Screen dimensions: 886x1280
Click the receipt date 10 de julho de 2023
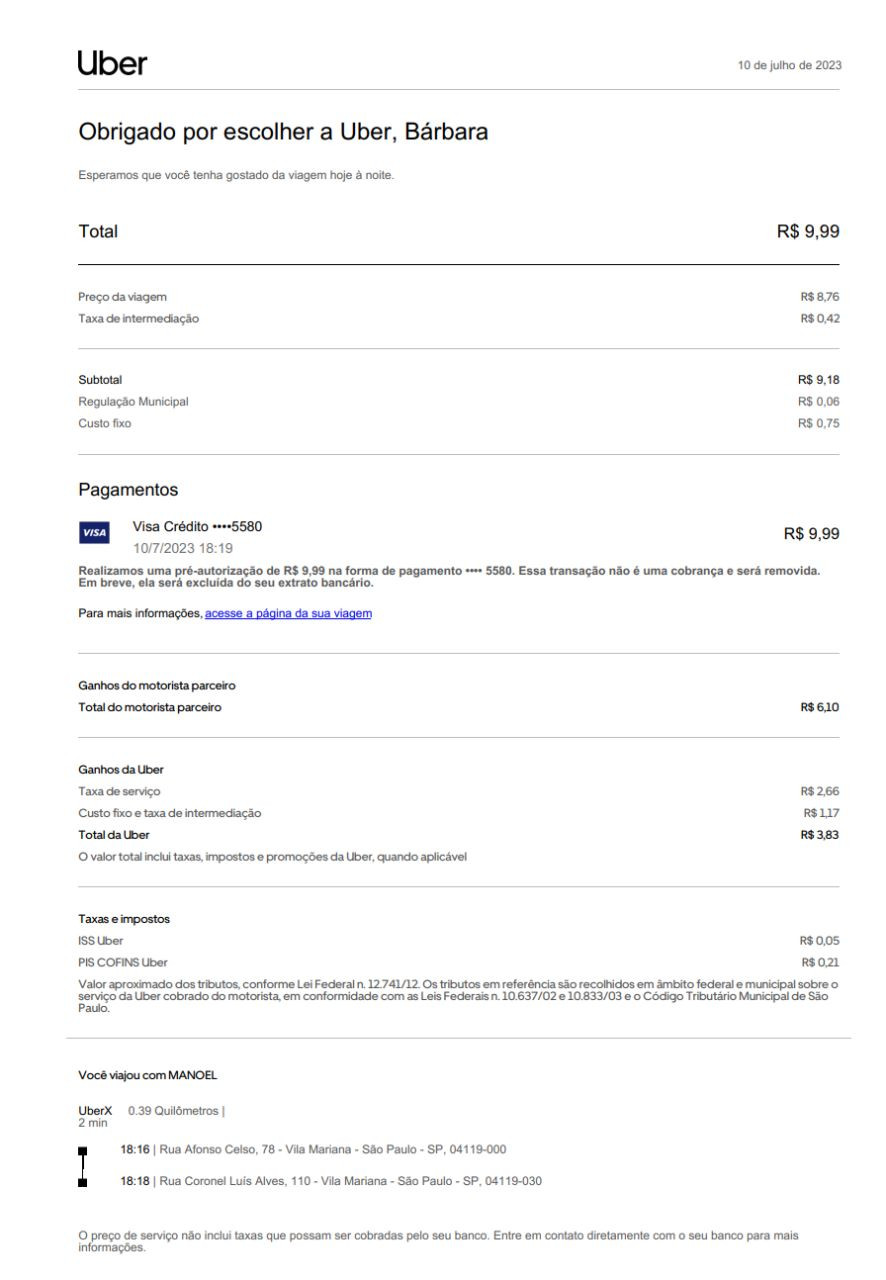click(x=789, y=66)
